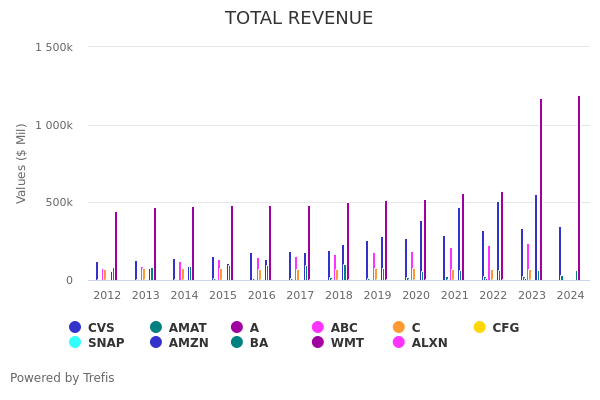Viewport: 600px width, 400px height.
Task: Click the 2021 x-axis year label
Action: click(454, 296)
